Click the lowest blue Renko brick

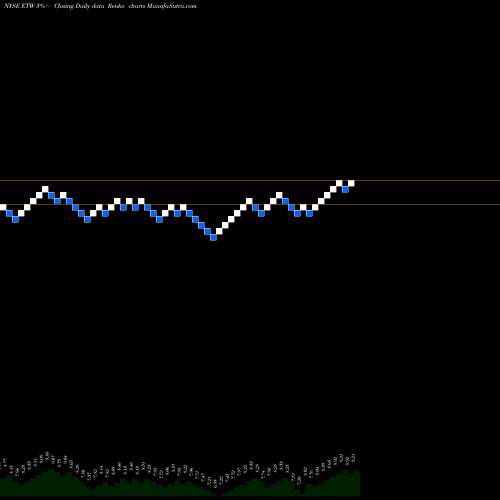(x=213, y=237)
